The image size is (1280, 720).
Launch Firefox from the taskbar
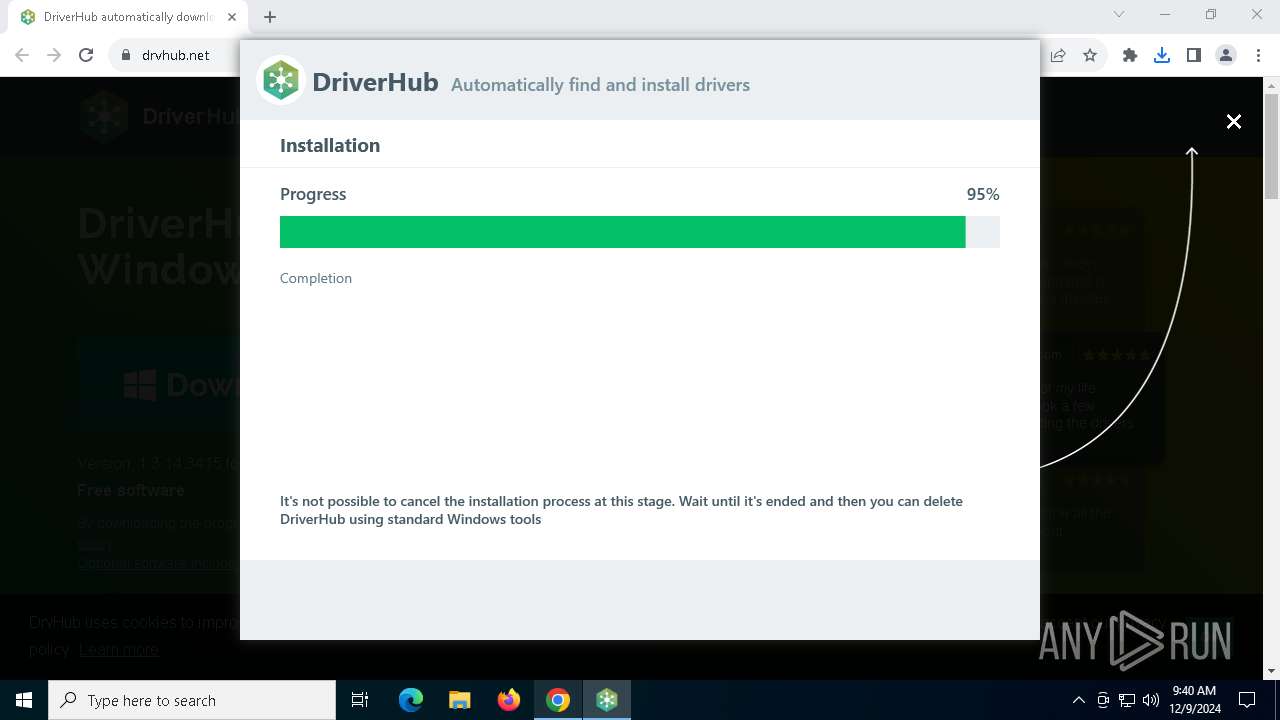[x=509, y=700]
